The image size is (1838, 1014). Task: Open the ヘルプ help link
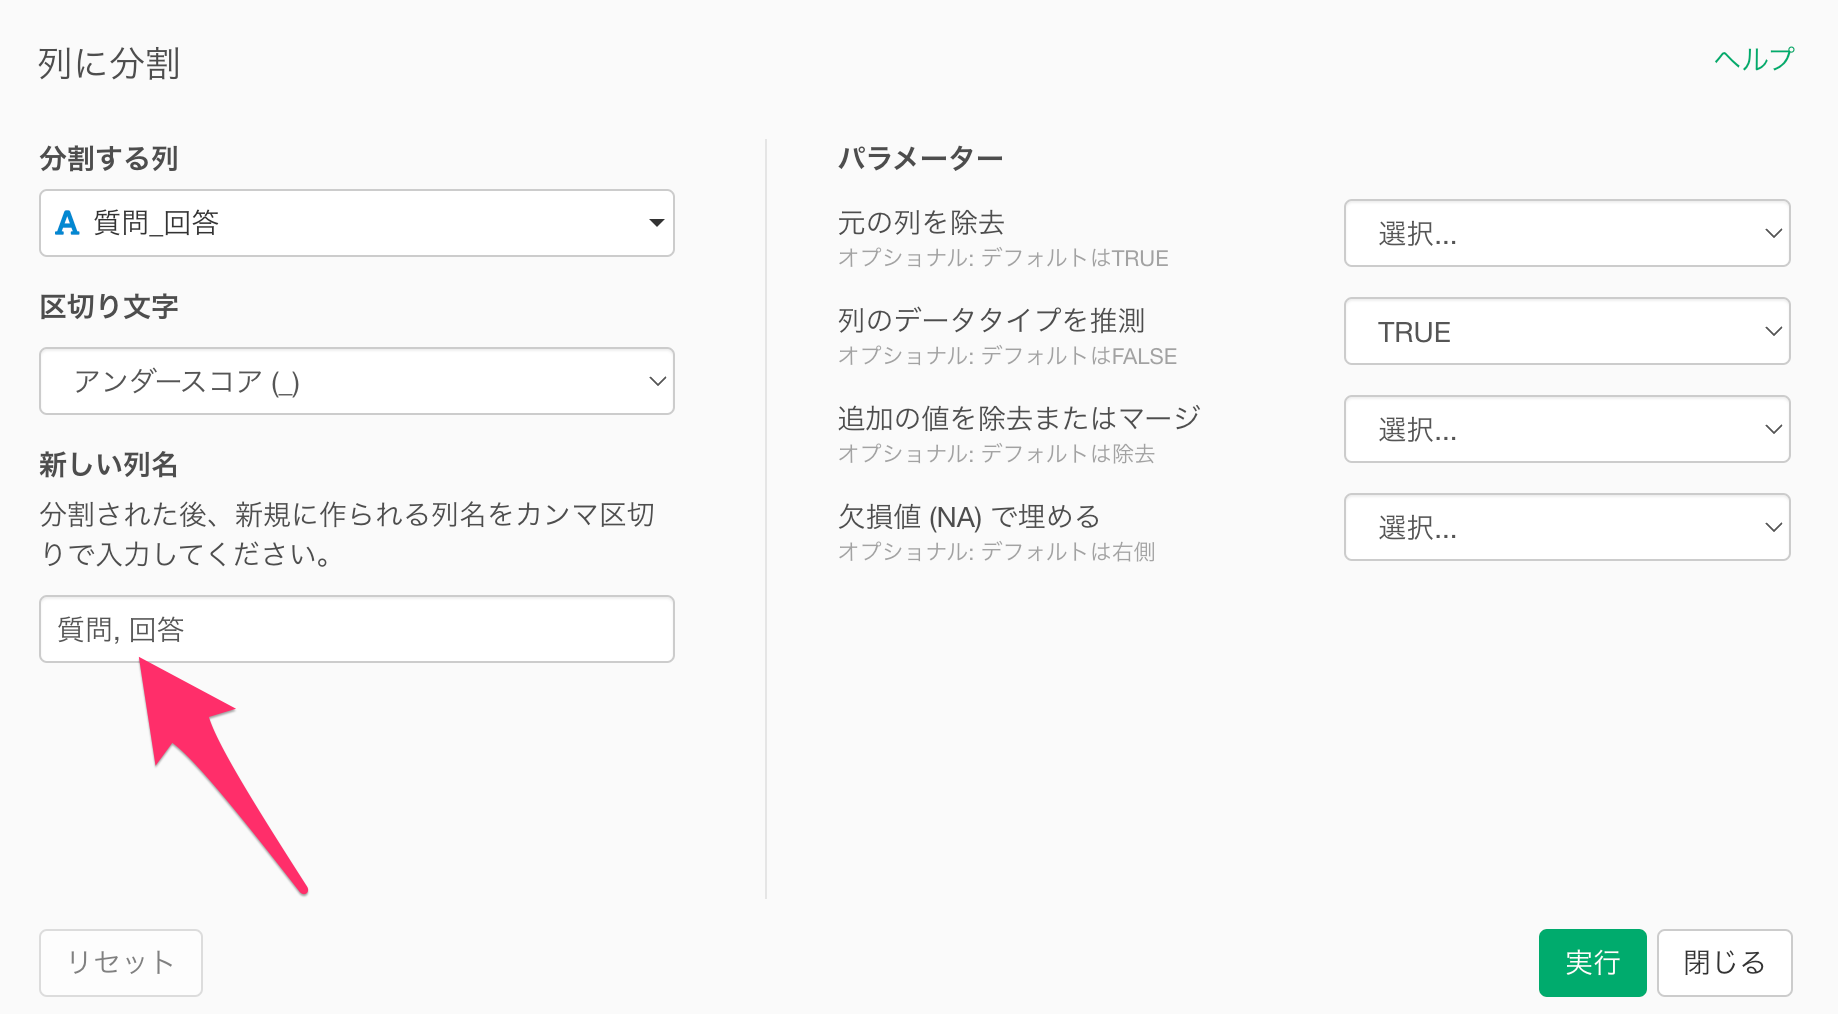click(x=1754, y=59)
